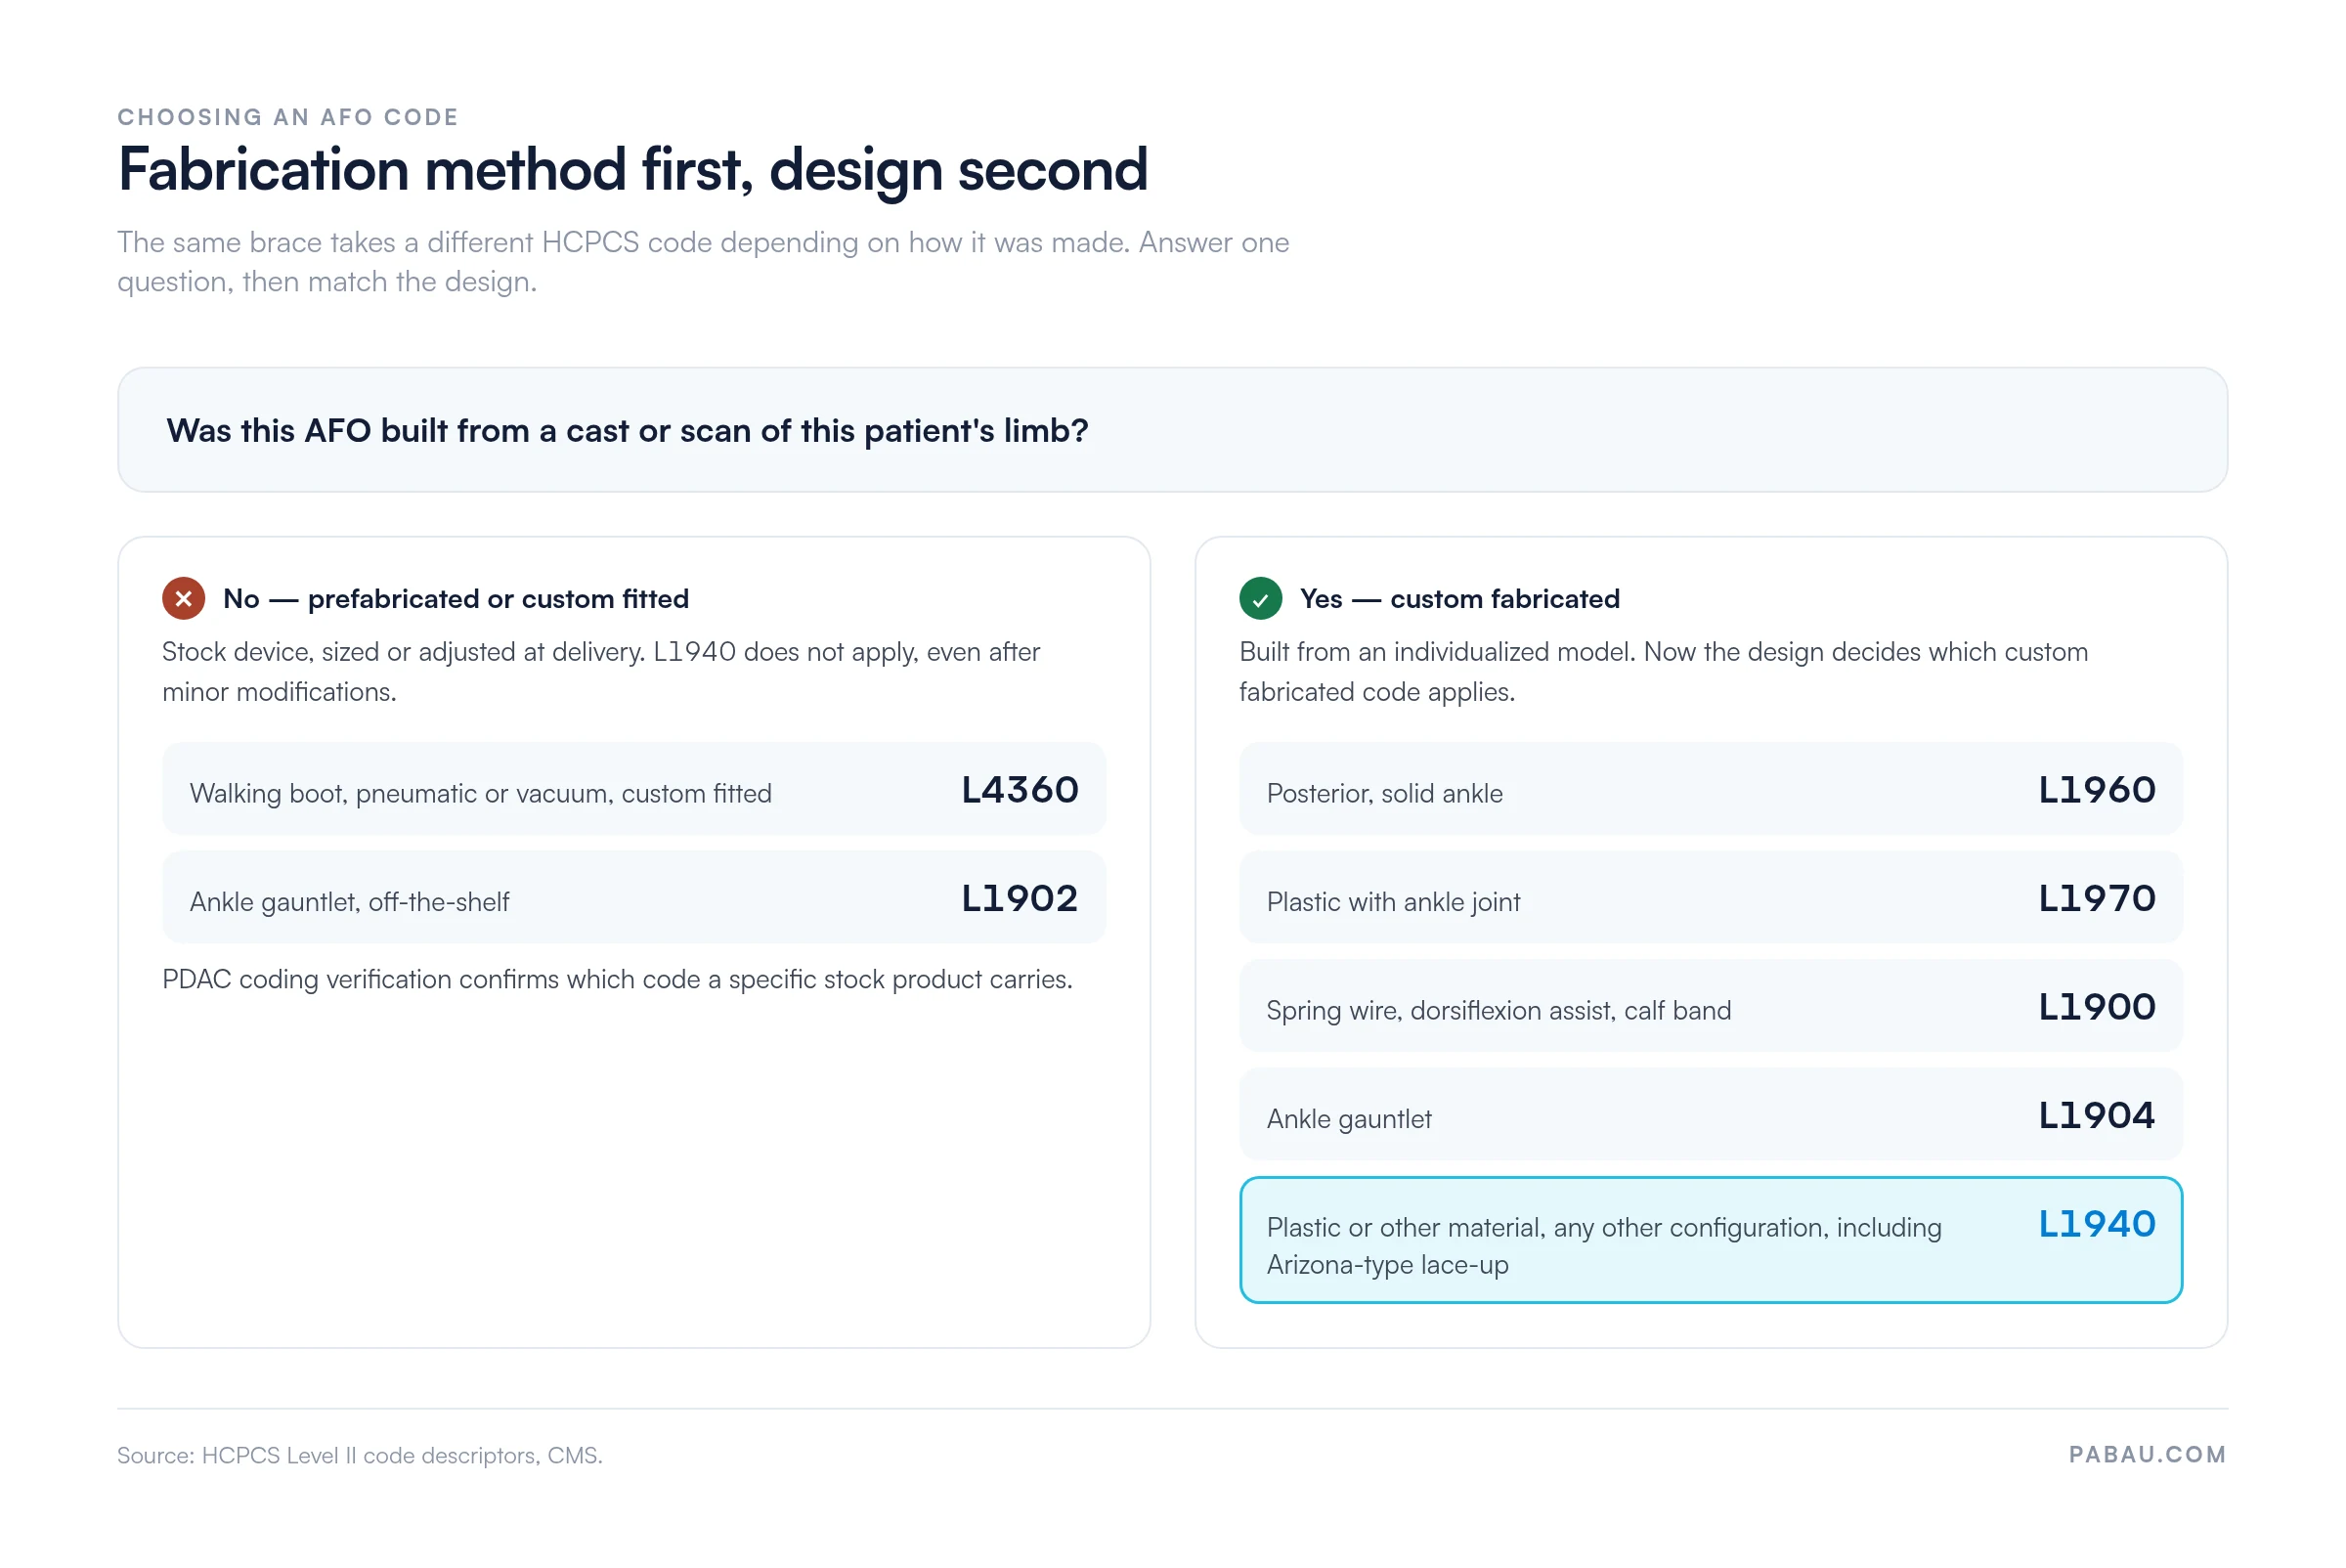Click the 'Yes — custom fabricated' heading

(x=1460, y=599)
